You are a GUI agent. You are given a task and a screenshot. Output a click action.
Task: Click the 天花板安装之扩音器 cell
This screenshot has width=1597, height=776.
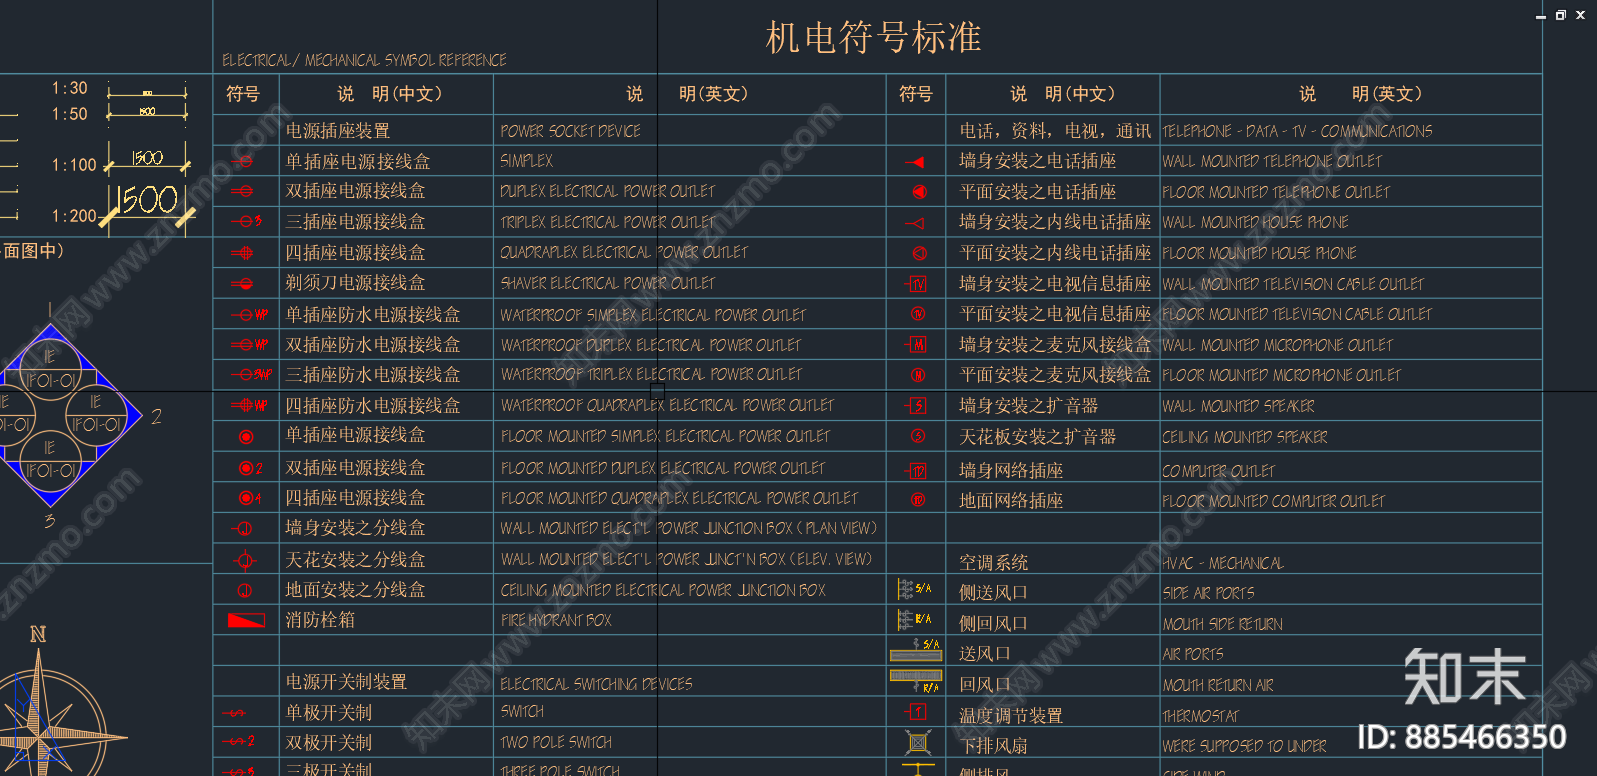click(1037, 437)
